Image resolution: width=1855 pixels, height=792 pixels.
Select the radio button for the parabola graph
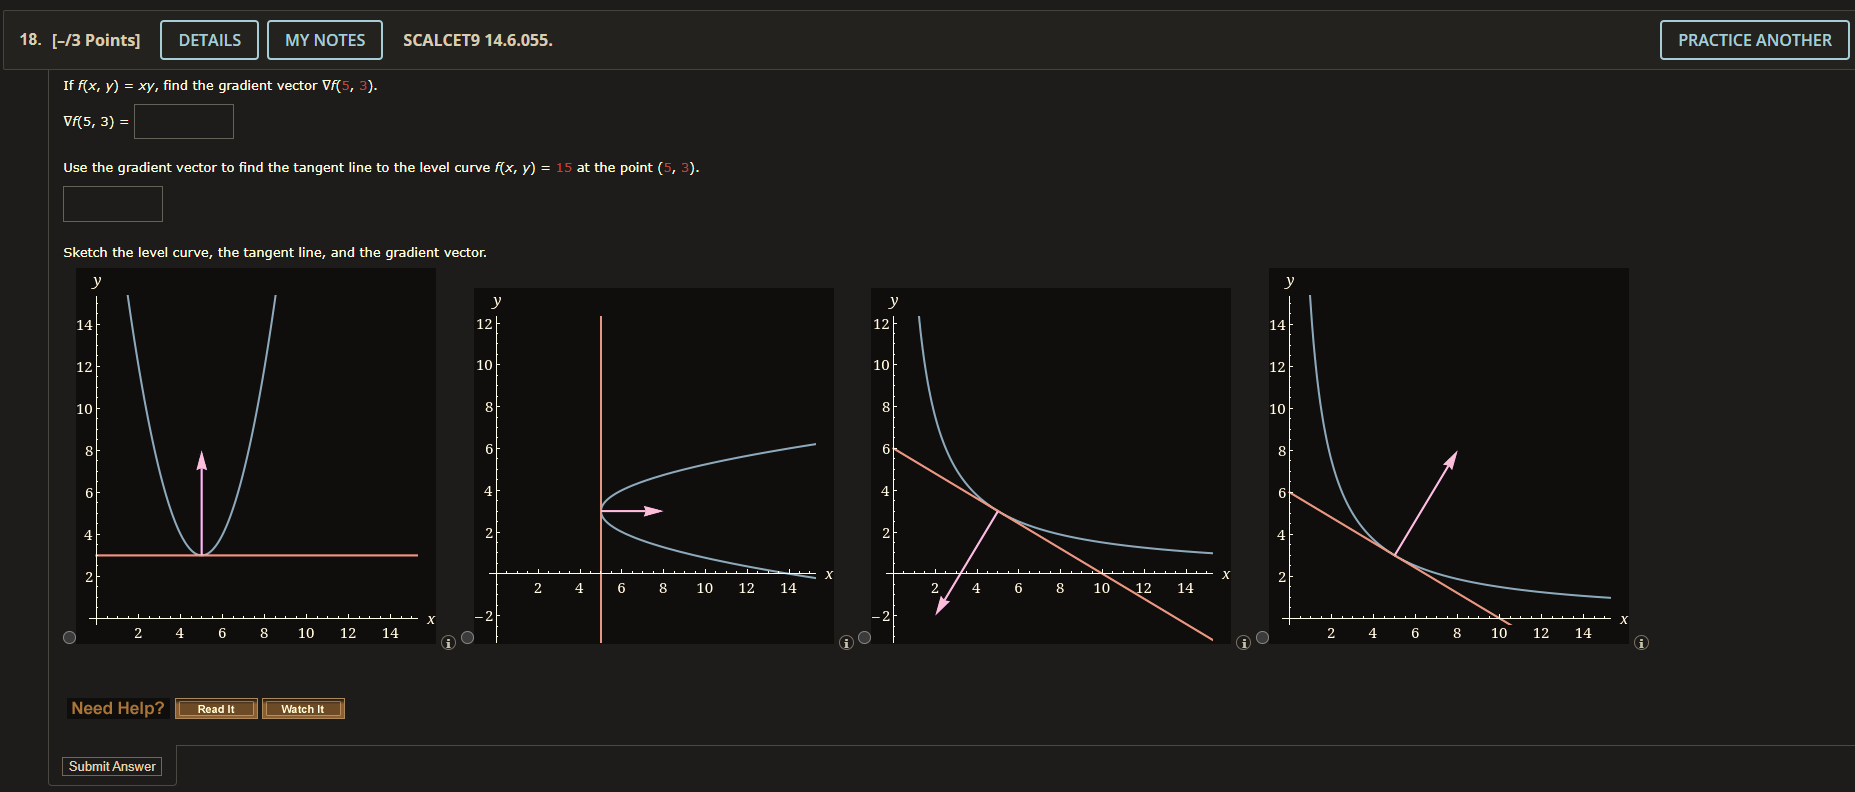[69, 638]
